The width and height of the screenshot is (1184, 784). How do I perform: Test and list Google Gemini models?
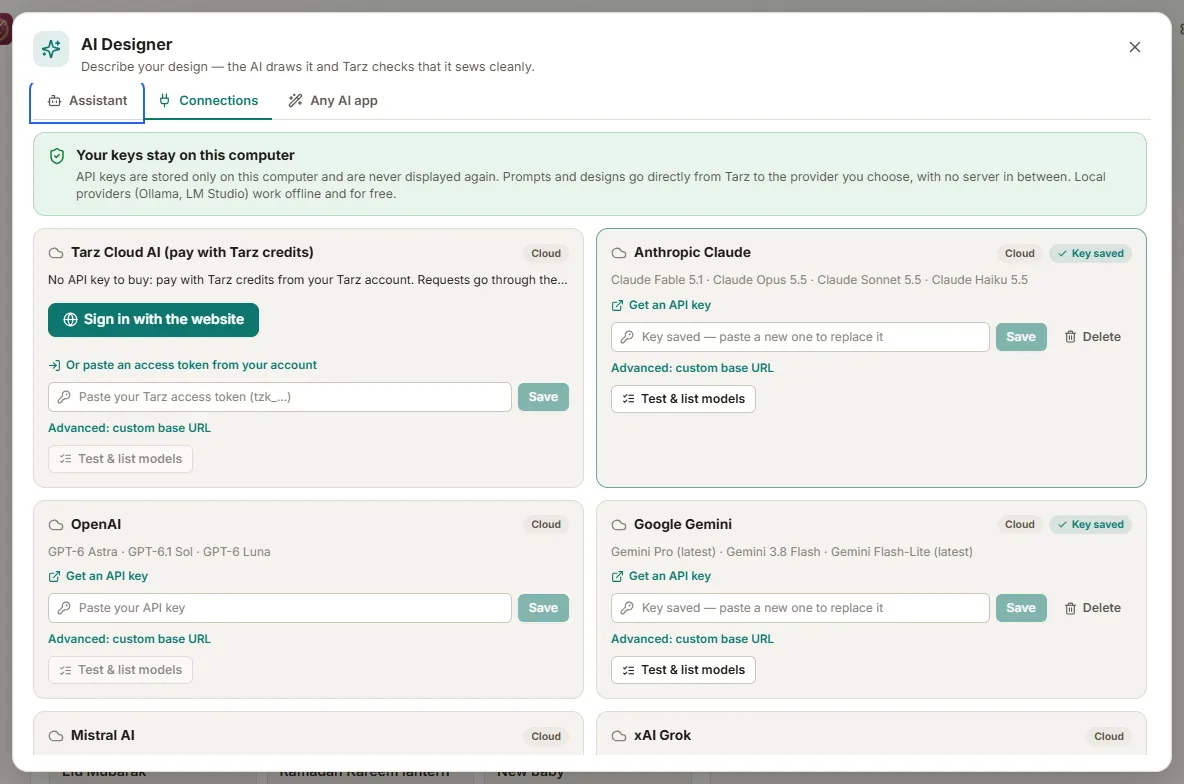683,670
